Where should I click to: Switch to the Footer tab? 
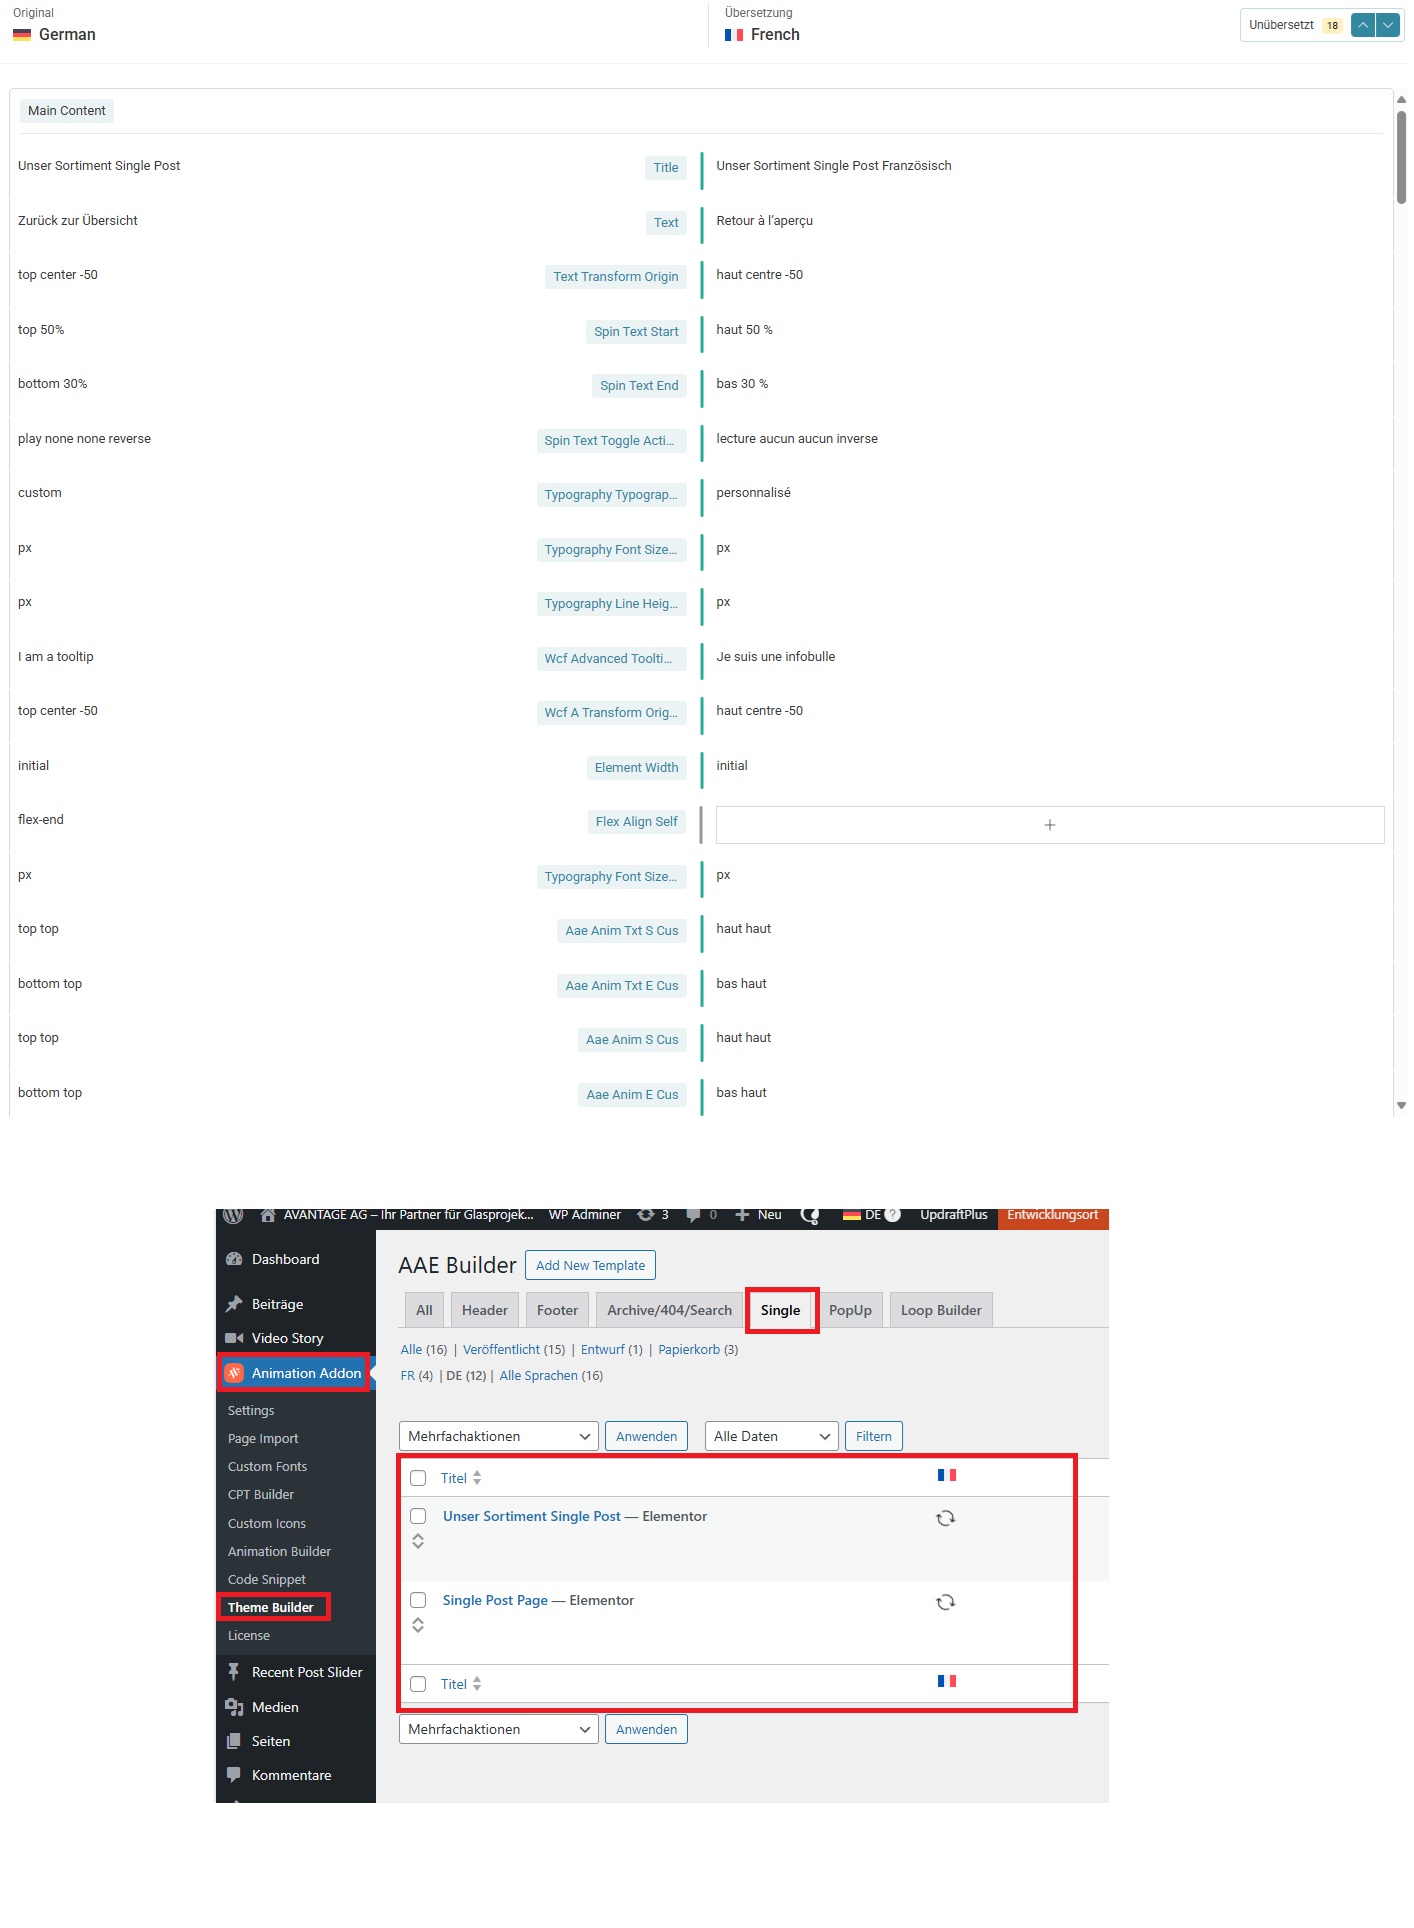557,1310
